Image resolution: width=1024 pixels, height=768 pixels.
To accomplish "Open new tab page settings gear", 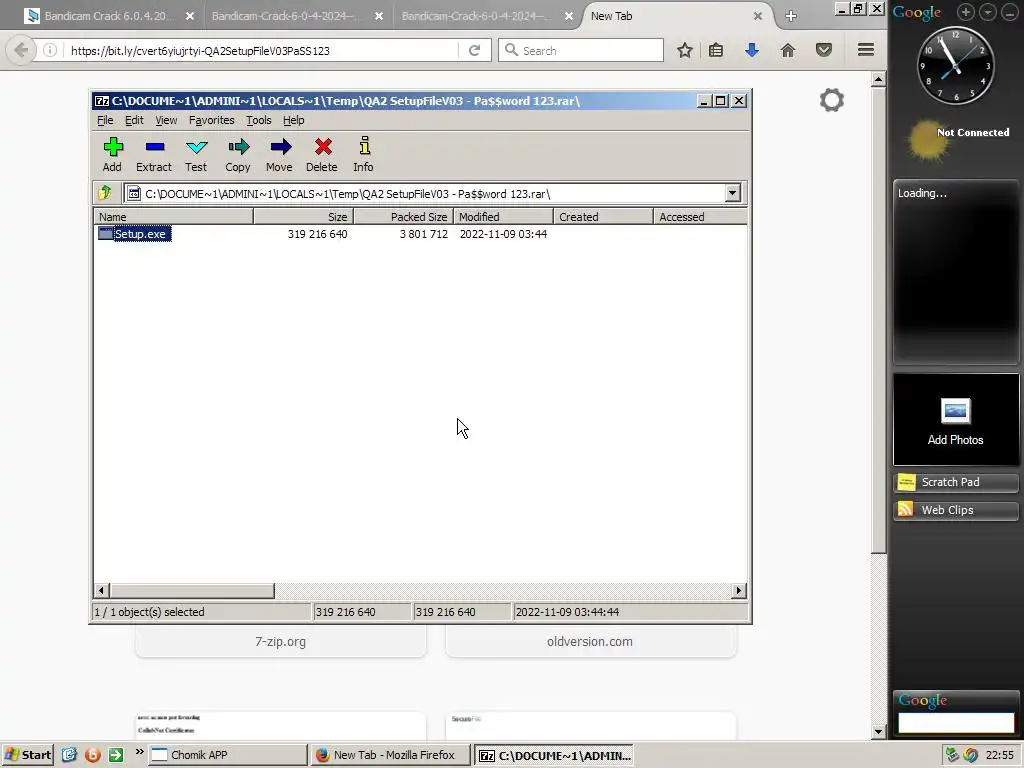I will pos(832,100).
